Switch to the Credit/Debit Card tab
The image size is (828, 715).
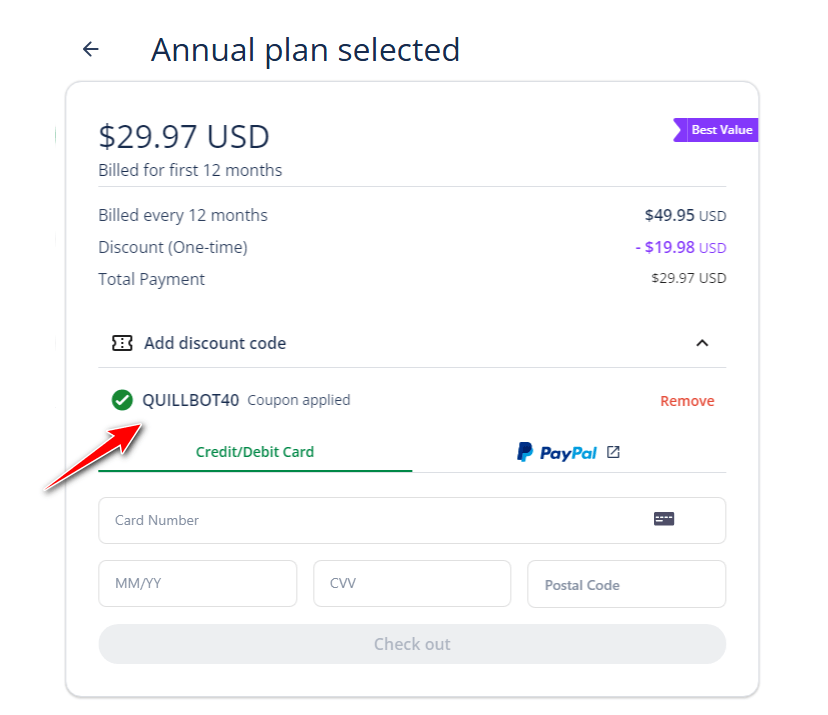(255, 452)
